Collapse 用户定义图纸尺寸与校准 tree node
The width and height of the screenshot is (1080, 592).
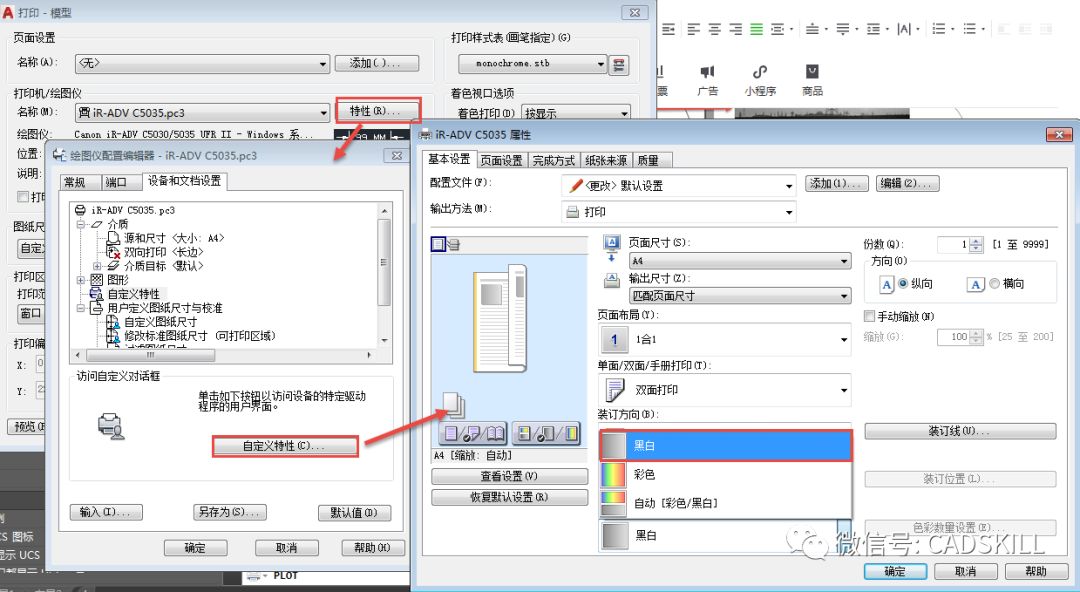click(81, 308)
